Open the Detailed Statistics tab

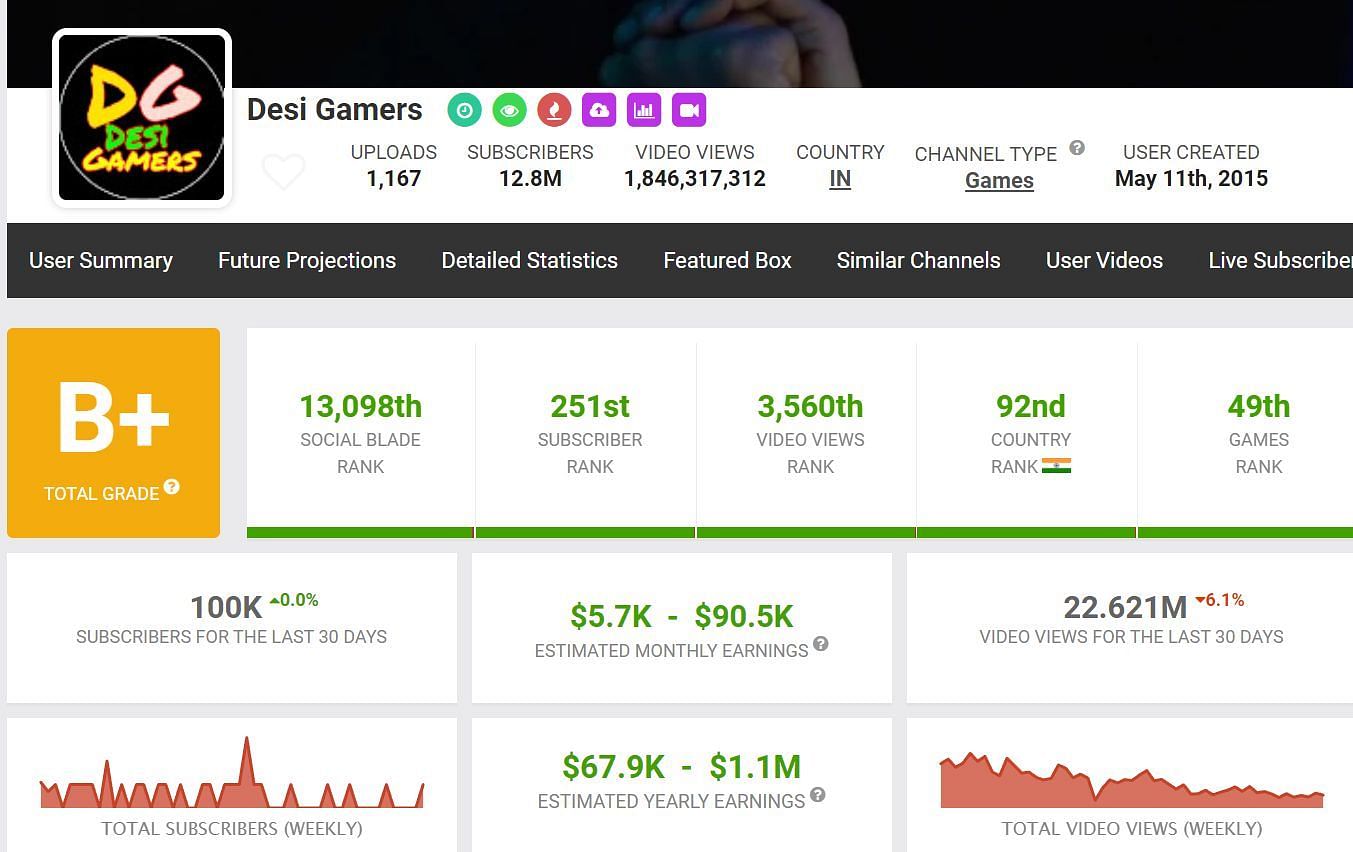(530, 260)
